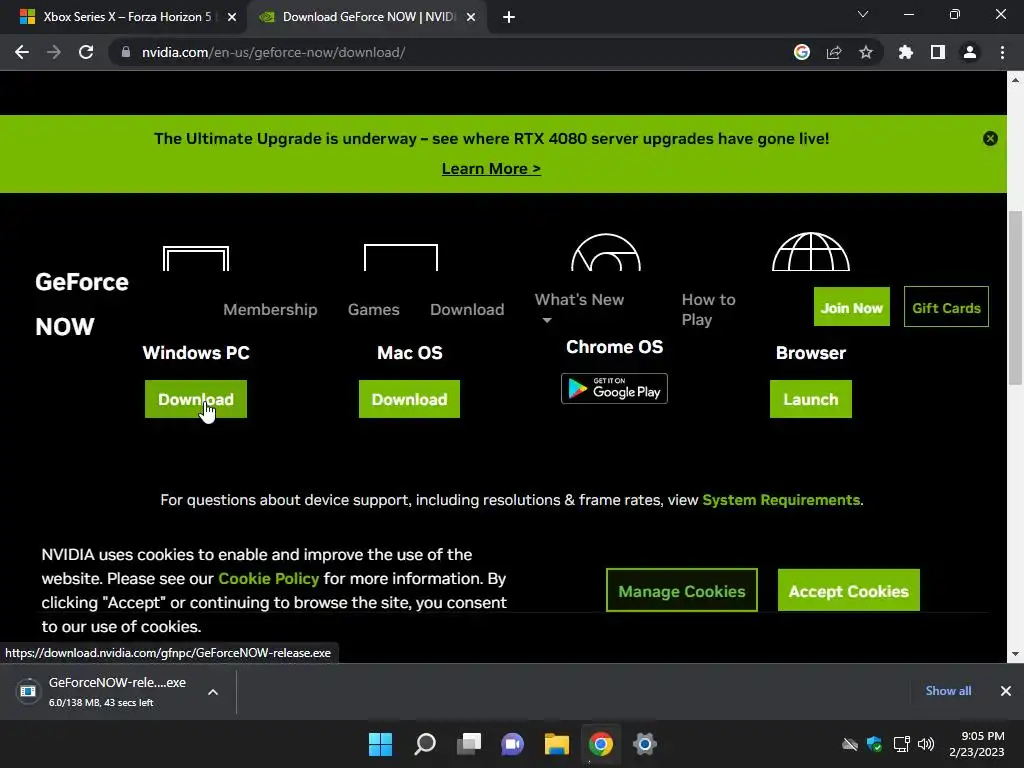
Task: Open How to Play navigation item
Action: [709, 310]
